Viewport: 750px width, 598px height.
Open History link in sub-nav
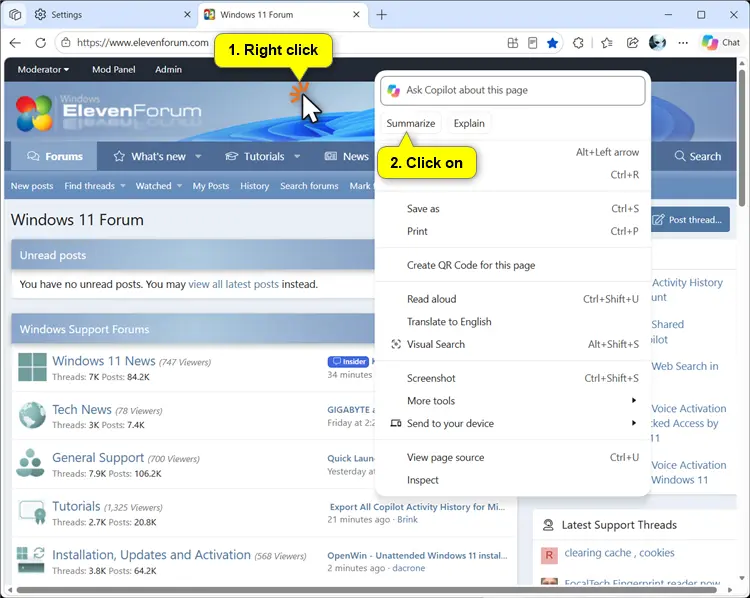254,186
